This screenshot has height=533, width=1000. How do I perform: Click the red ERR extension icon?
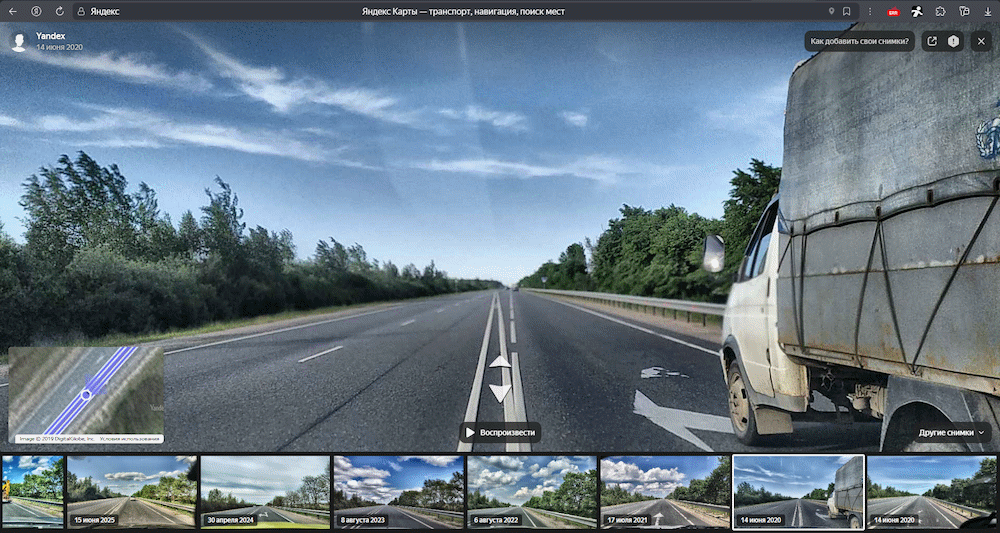point(893,11)
